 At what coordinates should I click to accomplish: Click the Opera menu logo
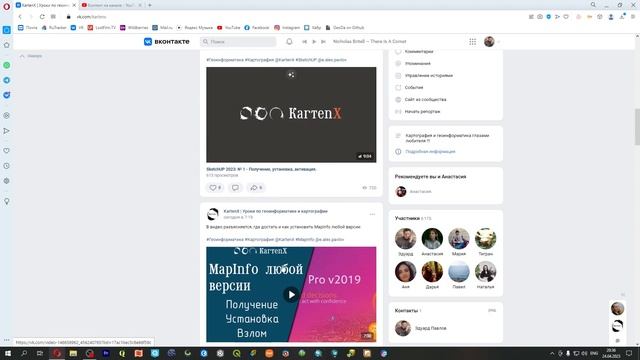tap(6, 6)
